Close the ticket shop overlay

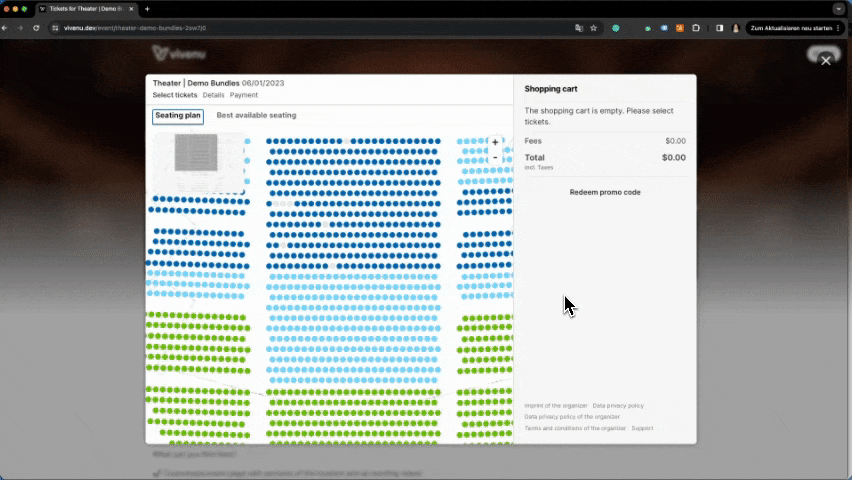click(825, 61)
